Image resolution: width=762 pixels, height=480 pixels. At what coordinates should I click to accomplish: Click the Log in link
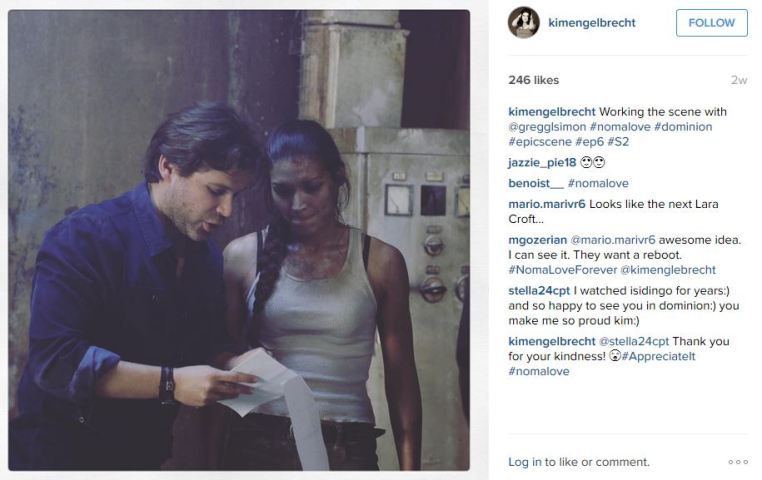tap(525, 462)
